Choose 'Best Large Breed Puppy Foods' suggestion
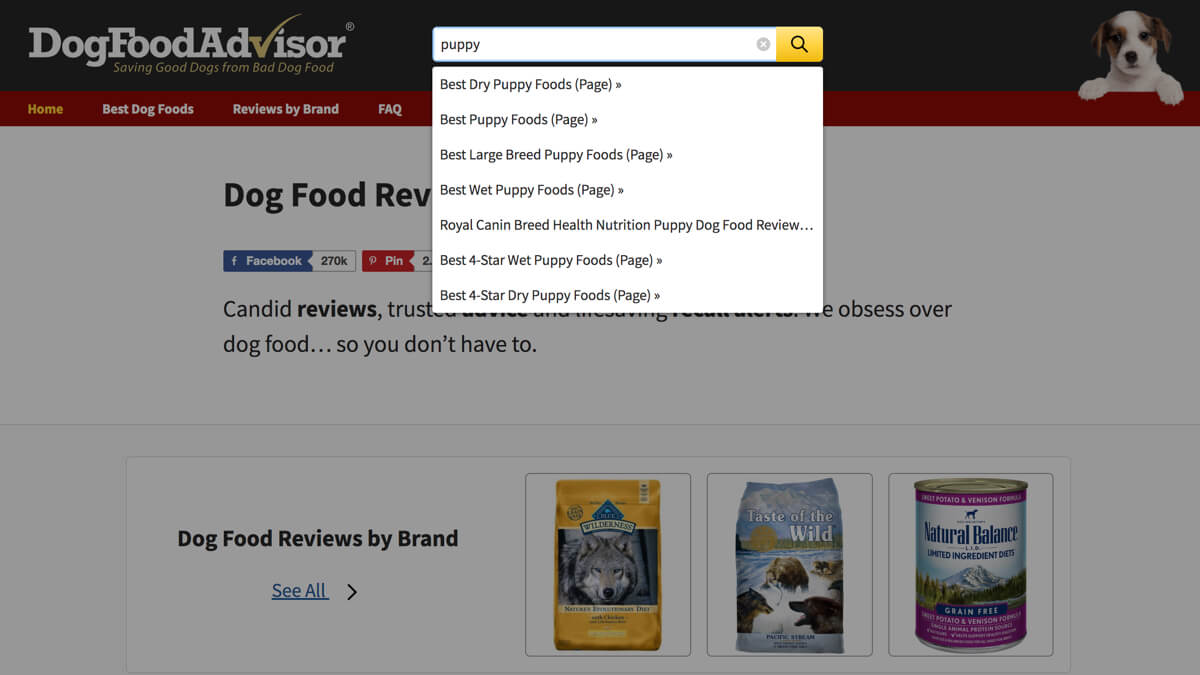The width and height of the screenshot is (1200, 675). tap(628, 155)
